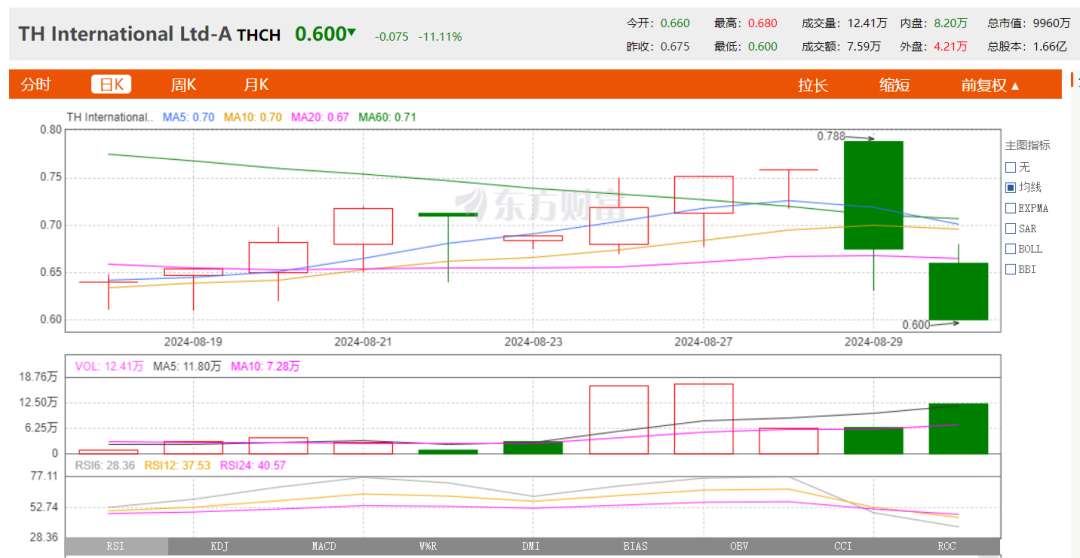Viewport: 1080px width, 558px height.
Task: Check the BBI indicator box
Action: (x=1010, y=269)
